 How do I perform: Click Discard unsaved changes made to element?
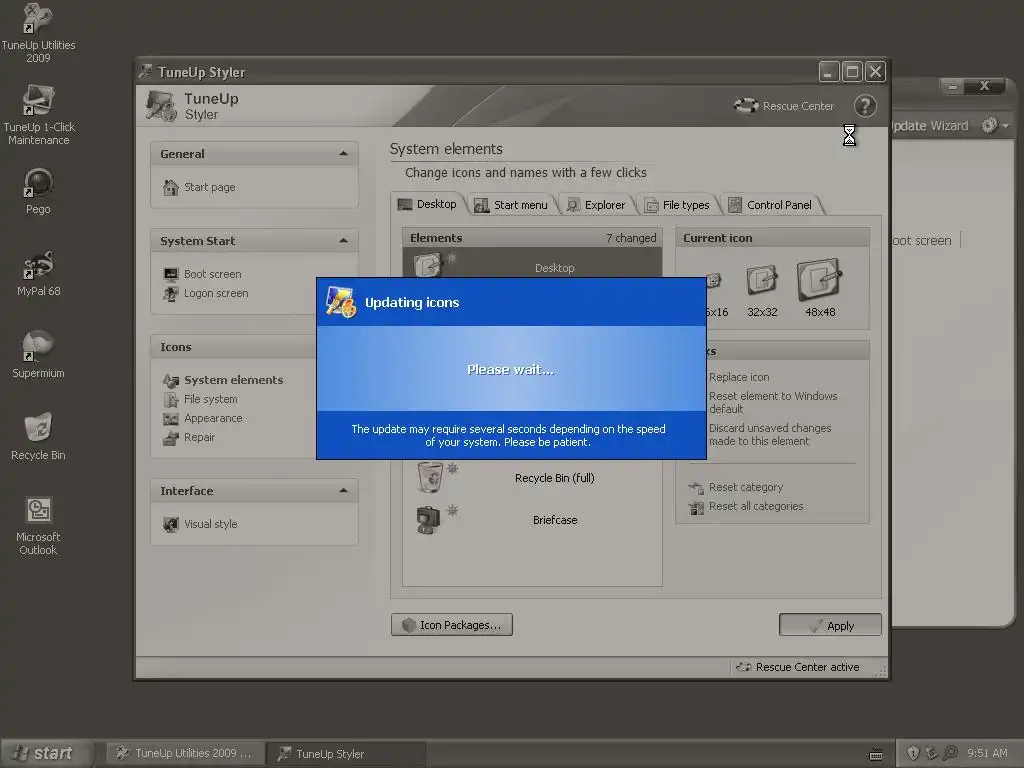771,434
